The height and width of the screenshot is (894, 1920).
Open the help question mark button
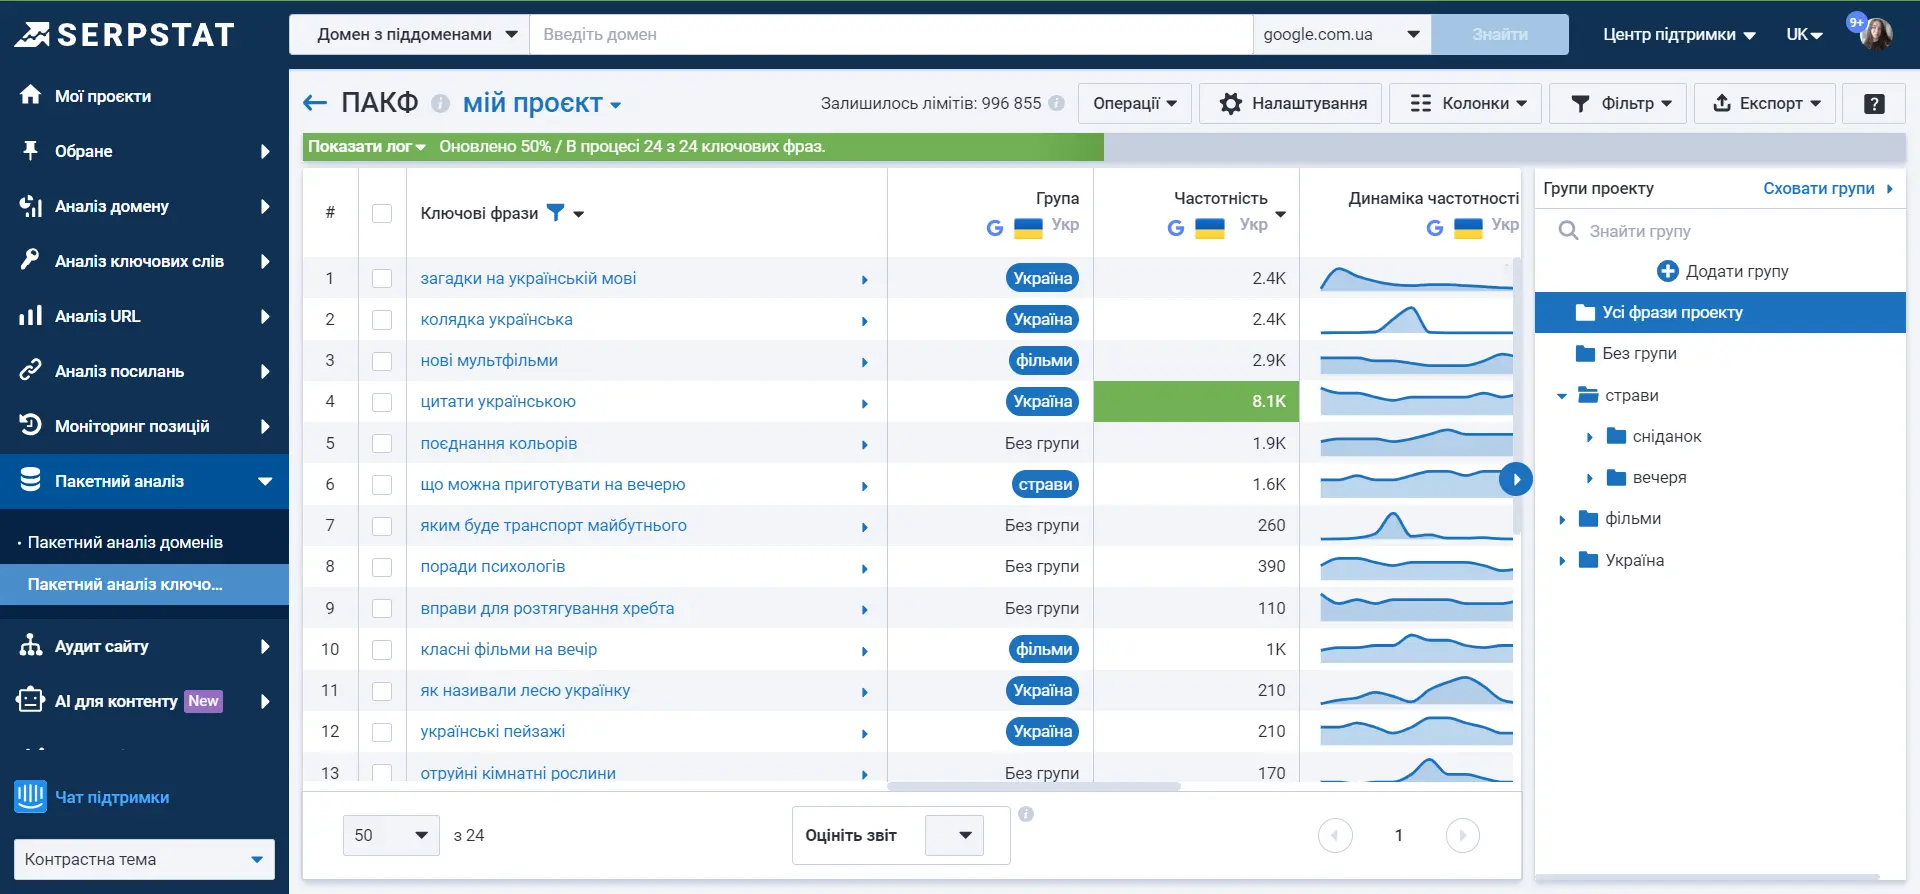pyautogui.click(x=1874, y=103)
